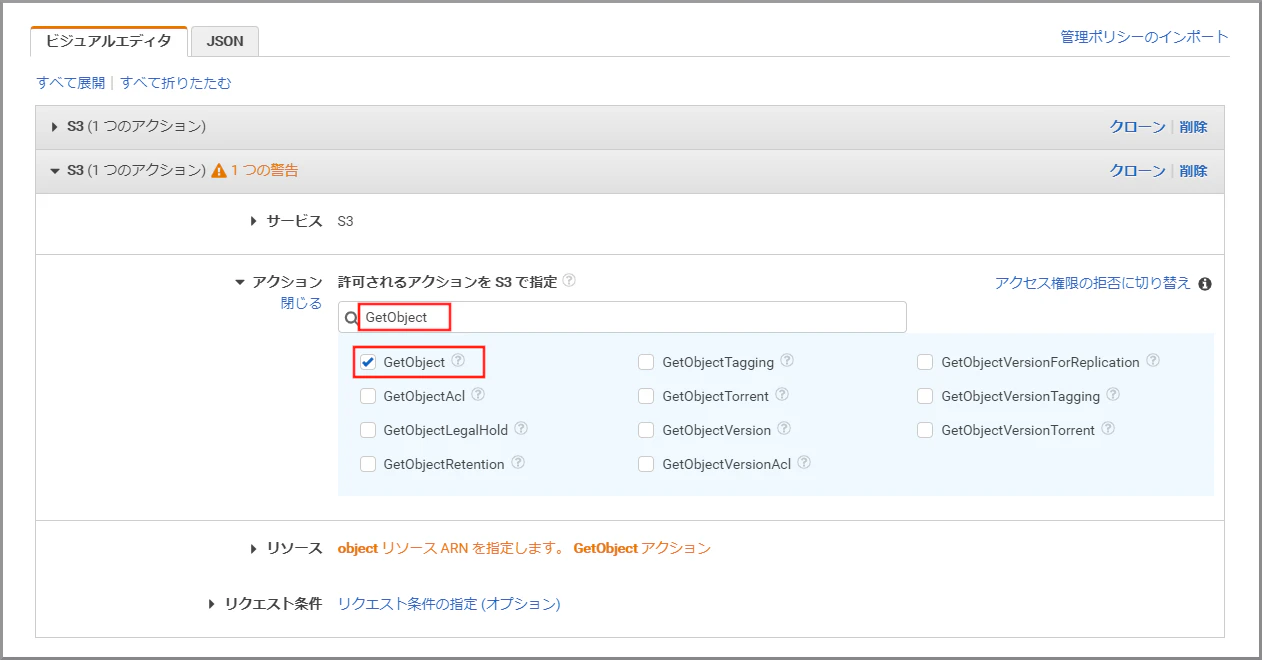The height and width of the screenshot is (660, 1262).
Task: Click help icon for GetObjectVersionForReplication
Action: tap(1153, 360)
